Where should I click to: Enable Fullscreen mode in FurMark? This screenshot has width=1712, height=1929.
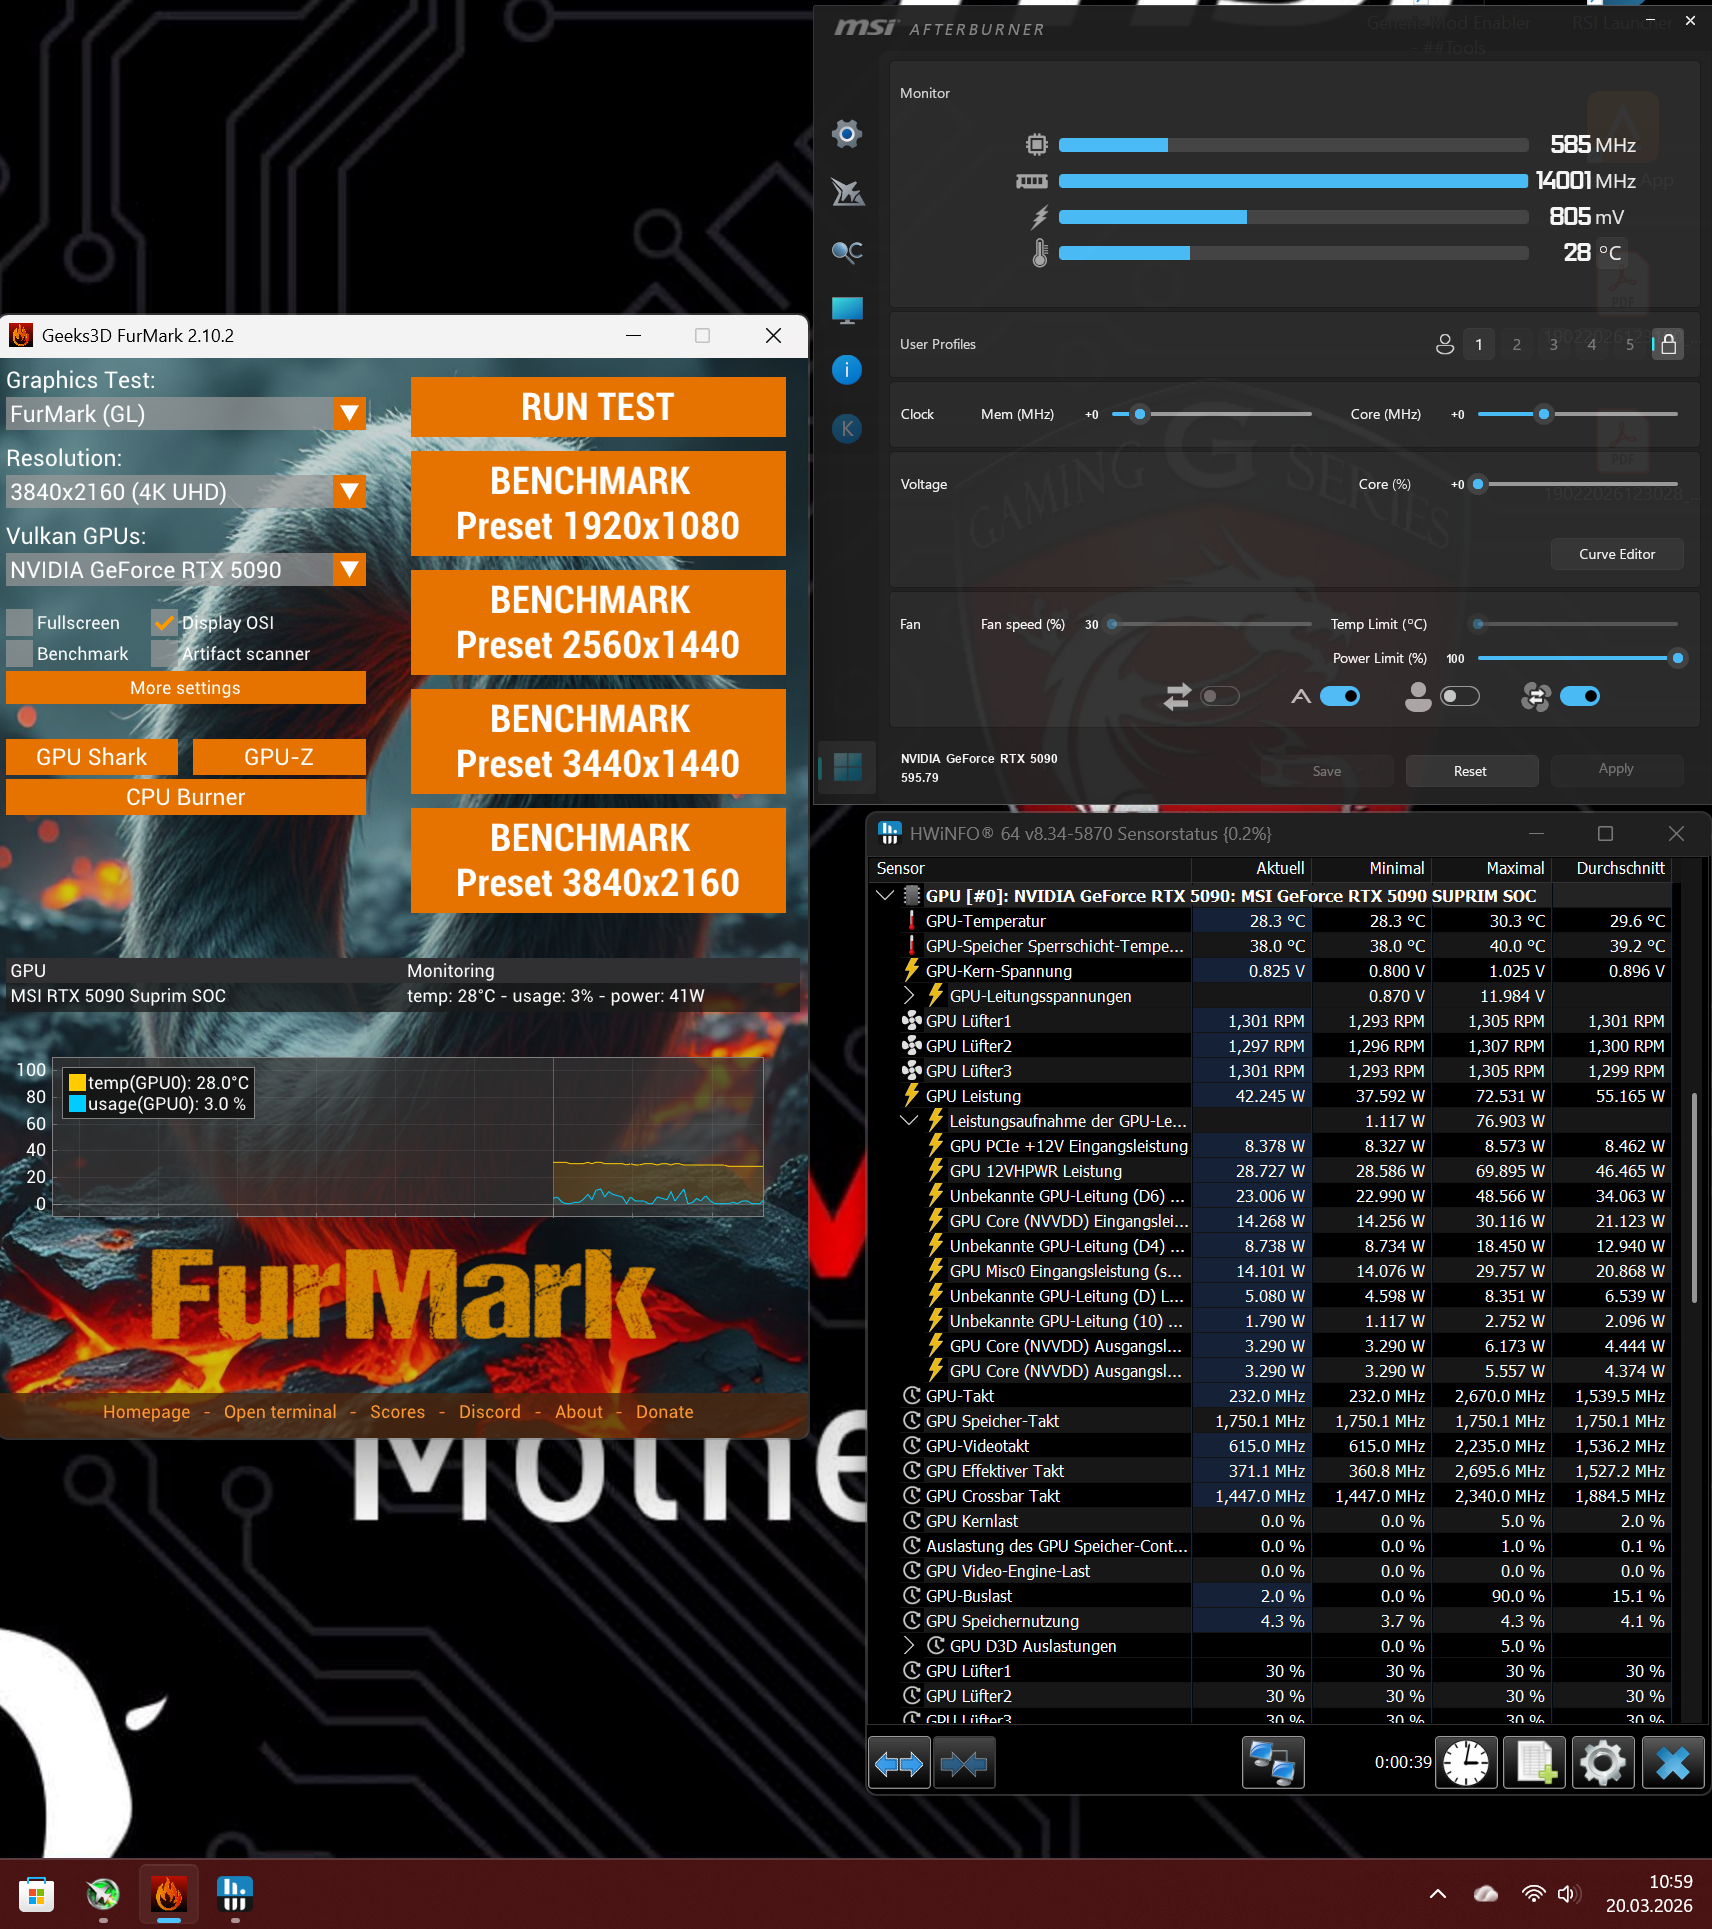[x=19, y=622]
